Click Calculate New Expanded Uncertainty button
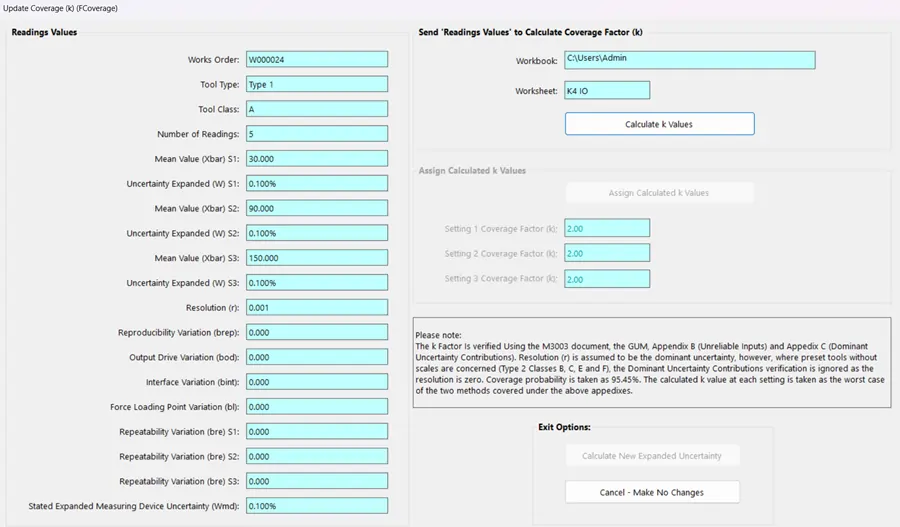This screenshot has height=527, width=900. coord(652,456)
